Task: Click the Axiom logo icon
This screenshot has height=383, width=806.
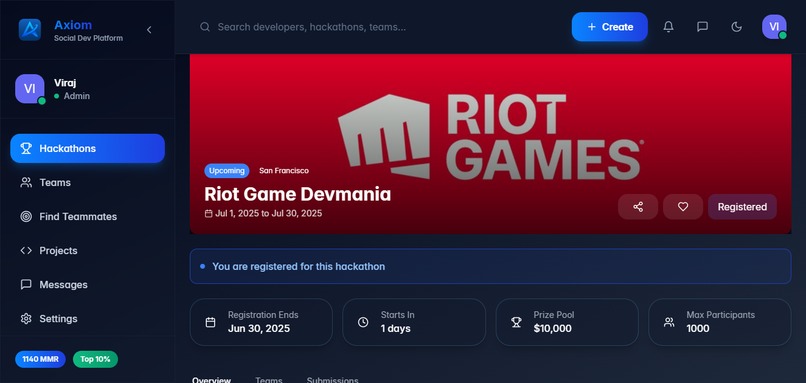Action: click(29, 29)
